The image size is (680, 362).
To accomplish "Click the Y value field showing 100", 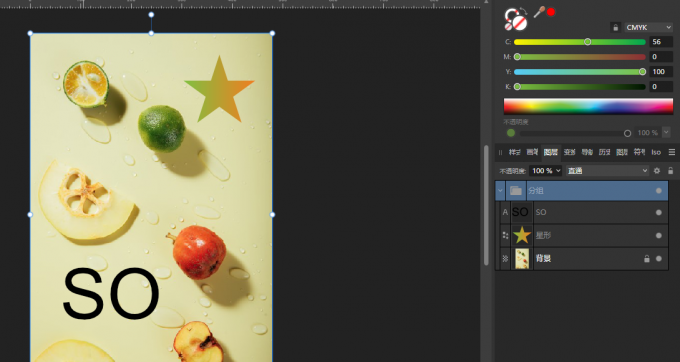I will point(660,72).
